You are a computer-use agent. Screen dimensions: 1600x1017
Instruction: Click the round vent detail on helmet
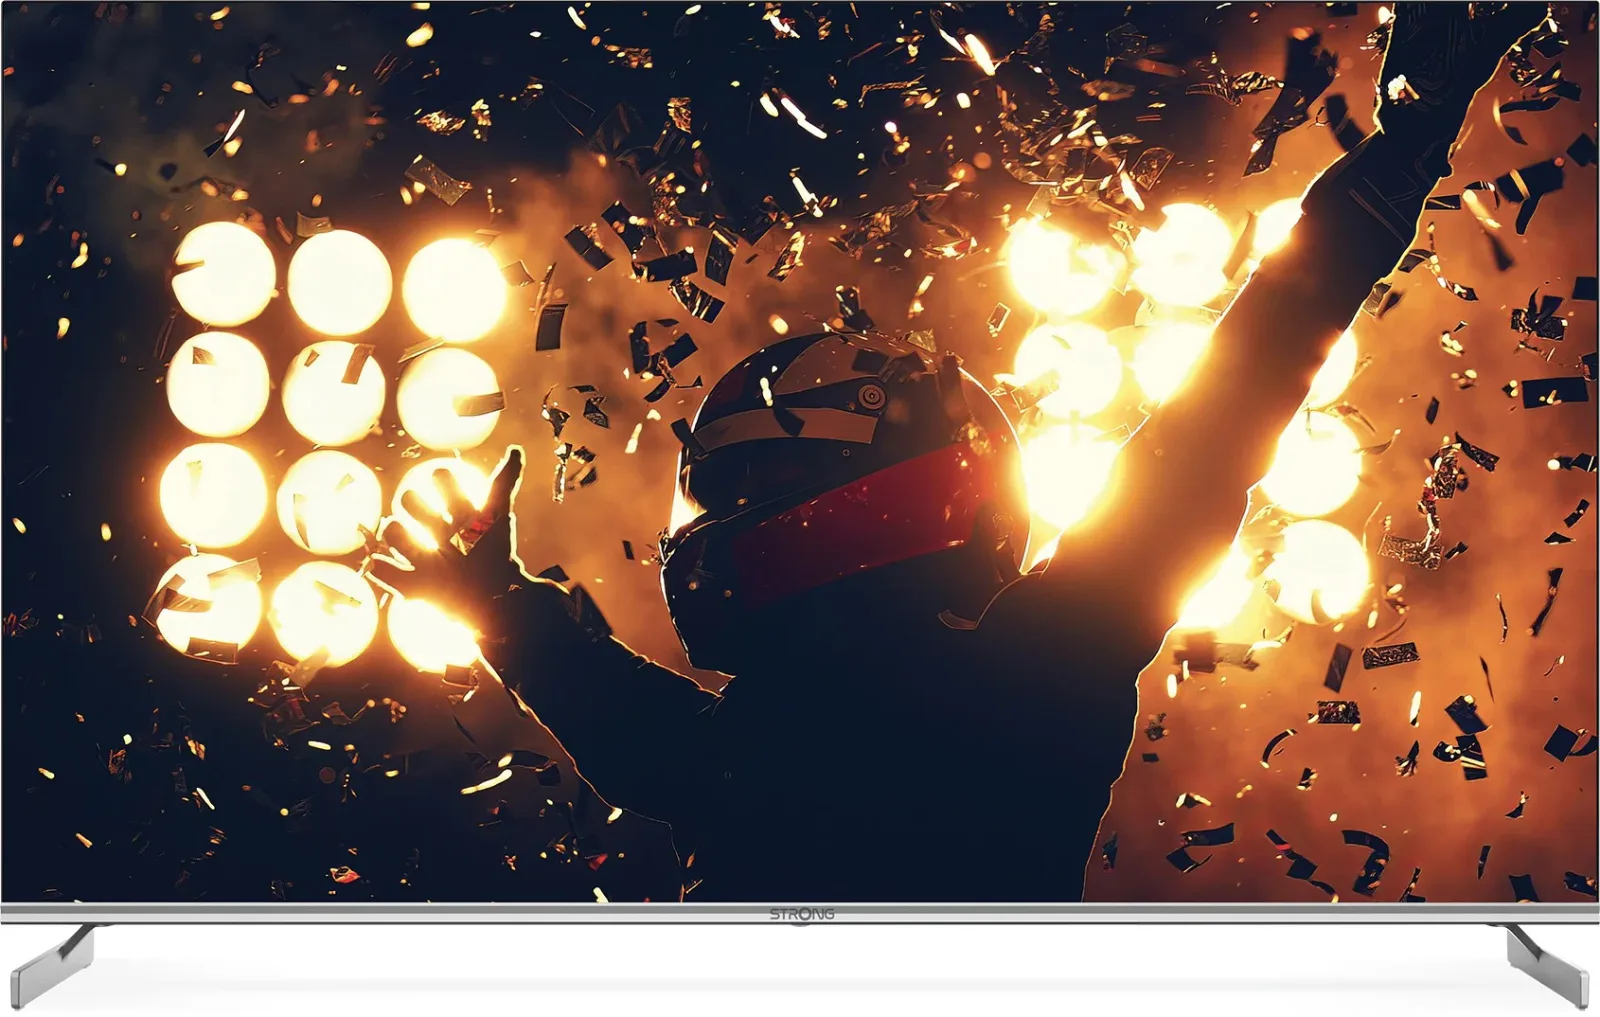tap(872, 396)
